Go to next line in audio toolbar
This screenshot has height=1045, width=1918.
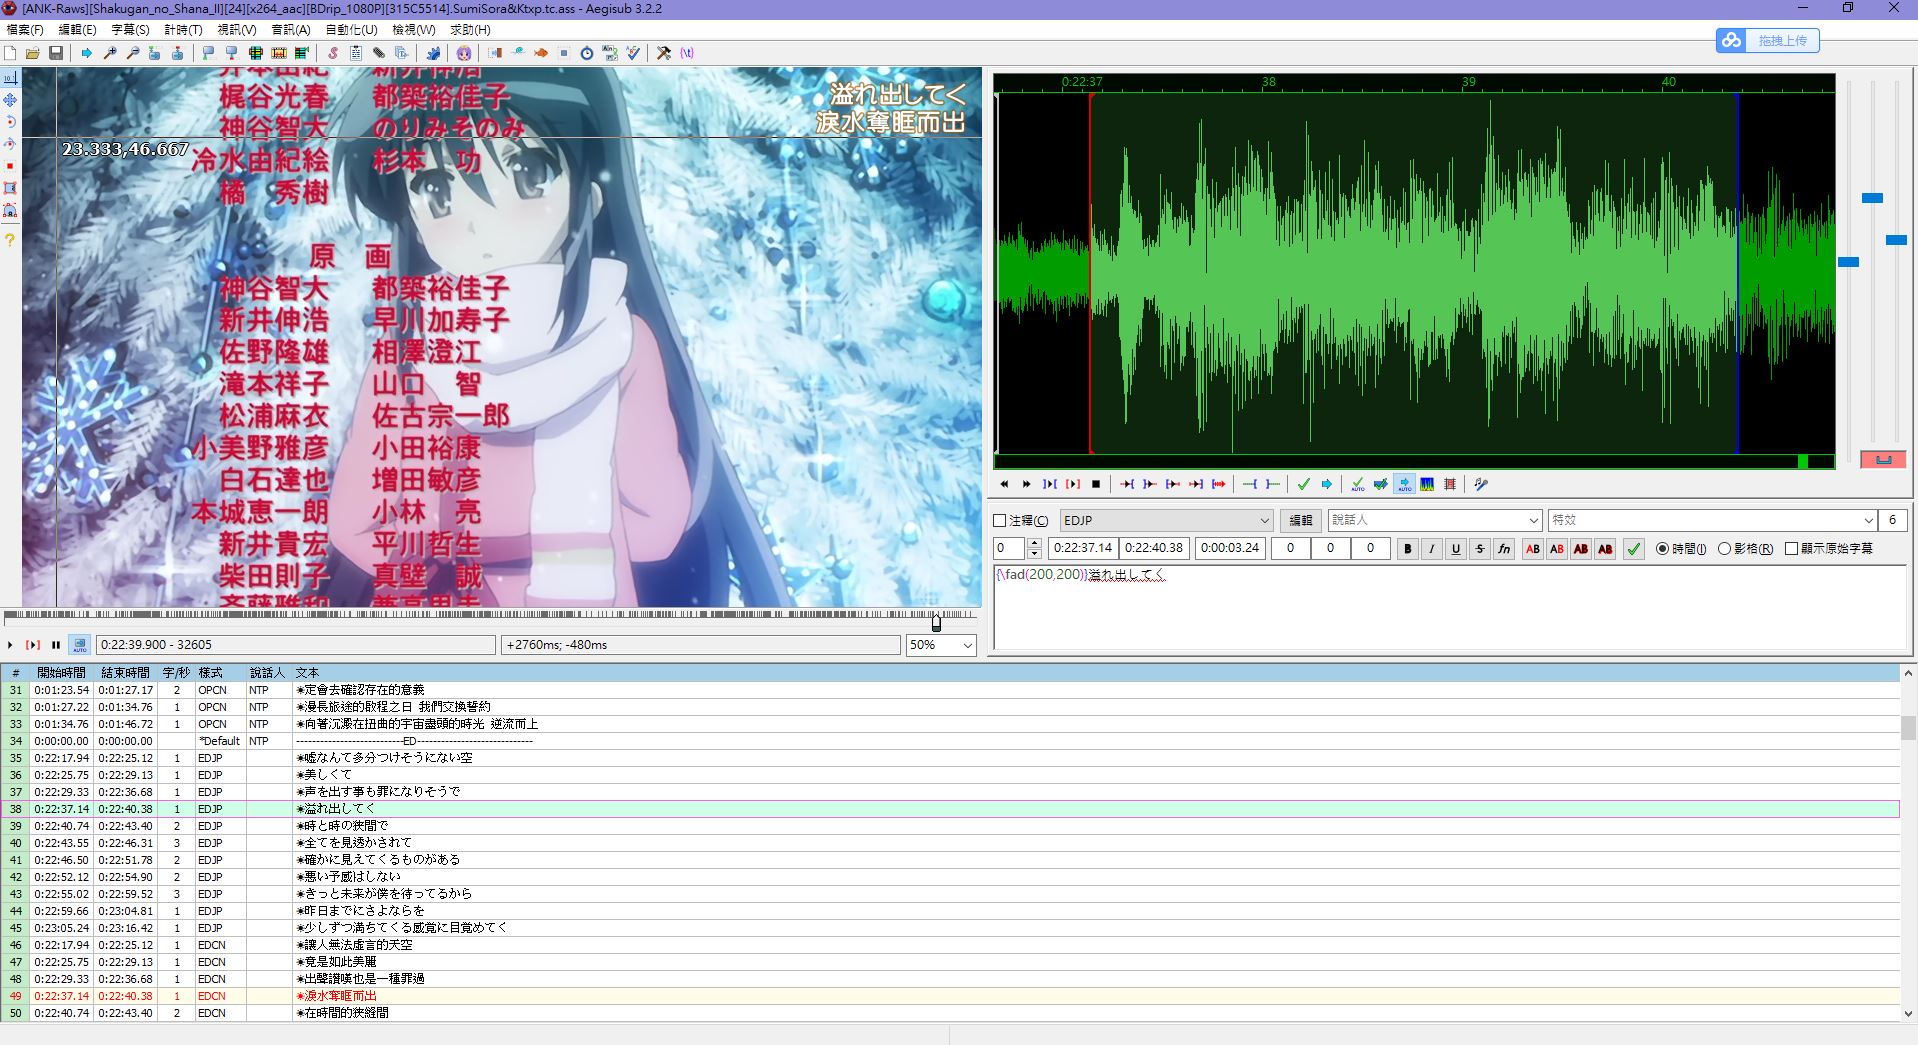1026,484
